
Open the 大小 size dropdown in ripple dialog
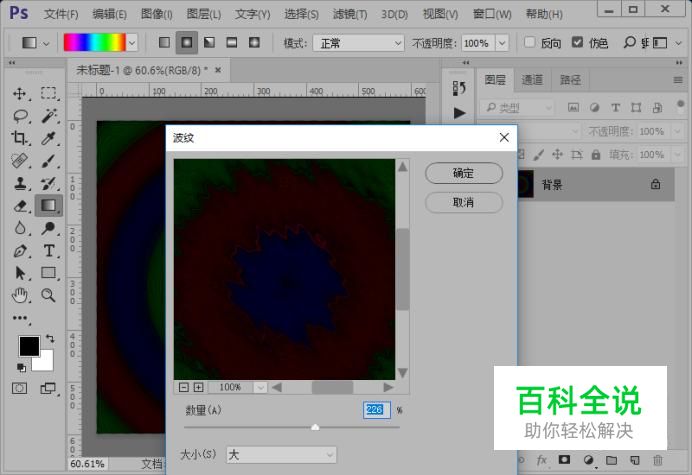click(x=281, y=455)
